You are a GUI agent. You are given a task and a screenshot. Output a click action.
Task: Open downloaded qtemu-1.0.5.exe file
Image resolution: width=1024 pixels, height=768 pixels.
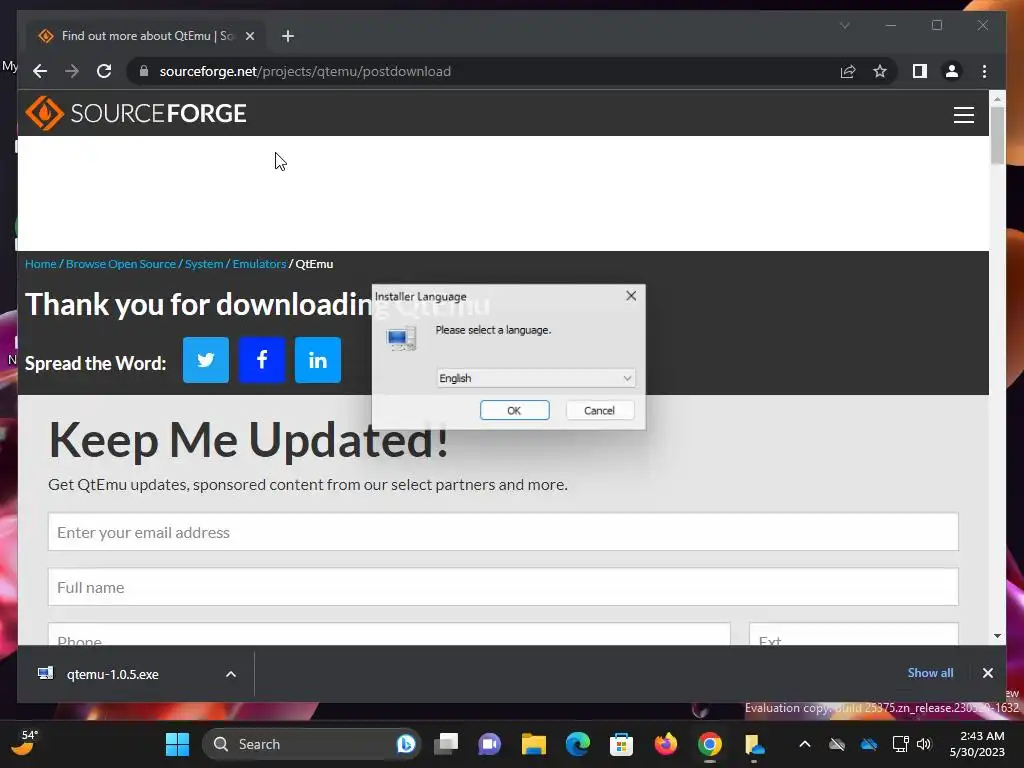pyautogui.click(x=112, y=674)
